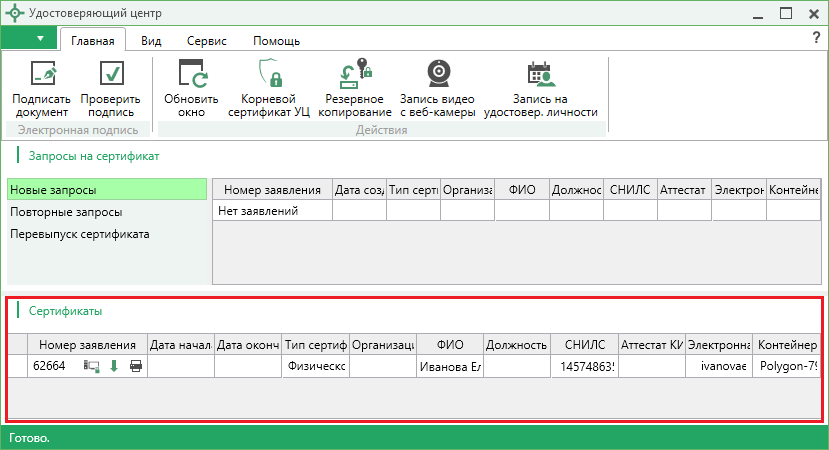Click the Проверить подпись icon
Image resolution: width=829 pixels, height=450 pixels.
click(x=110, y=75)
